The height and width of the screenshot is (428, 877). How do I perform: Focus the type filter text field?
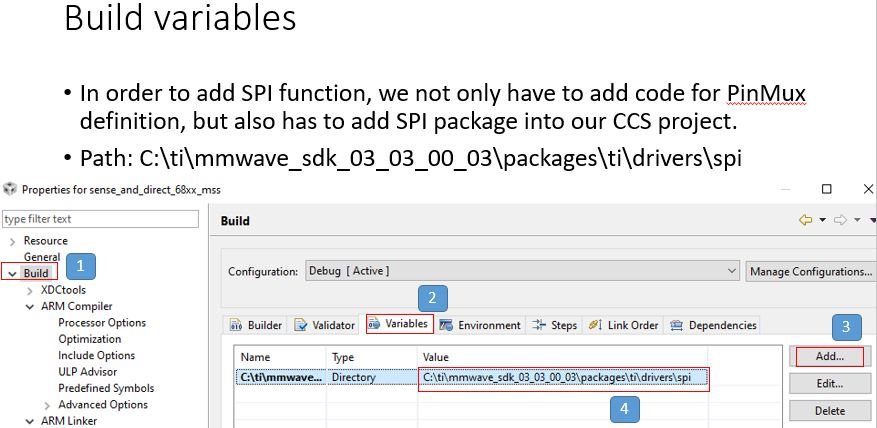101,219
